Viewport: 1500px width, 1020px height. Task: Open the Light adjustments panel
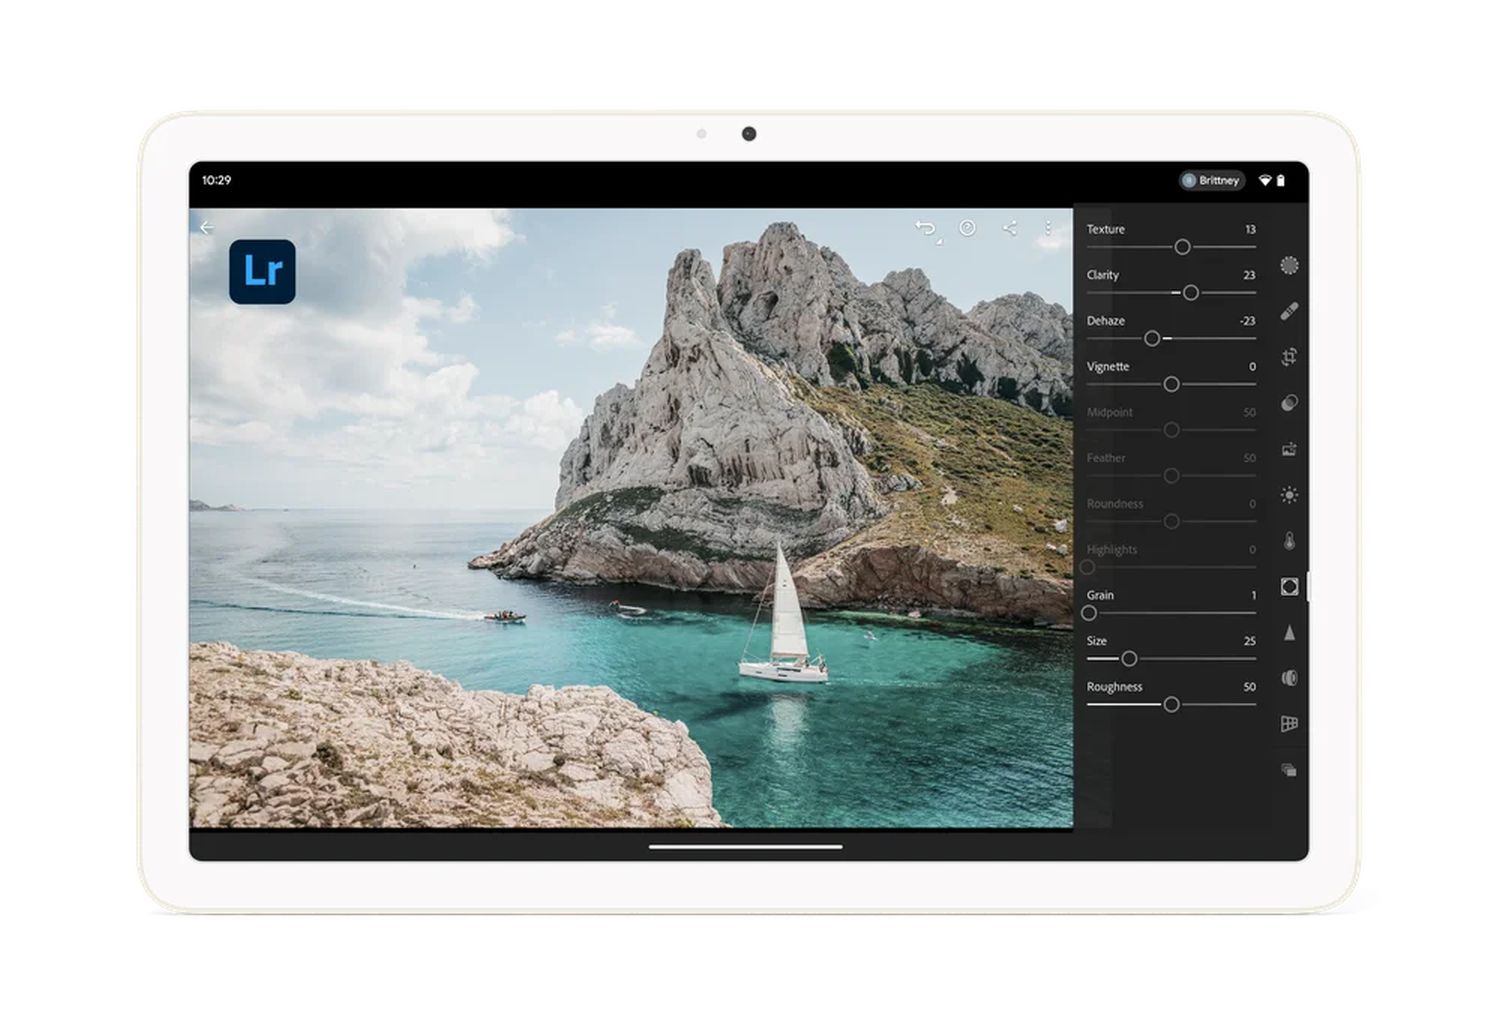tap(1289, 495)
